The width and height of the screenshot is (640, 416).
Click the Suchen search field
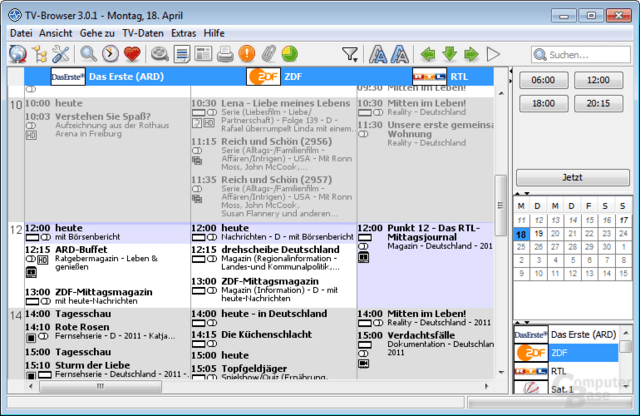581,55
